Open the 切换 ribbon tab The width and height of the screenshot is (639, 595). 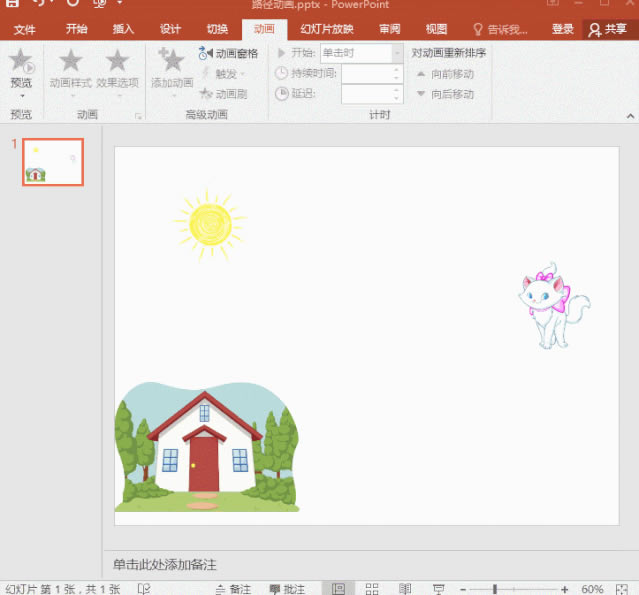tap(217, 29)
